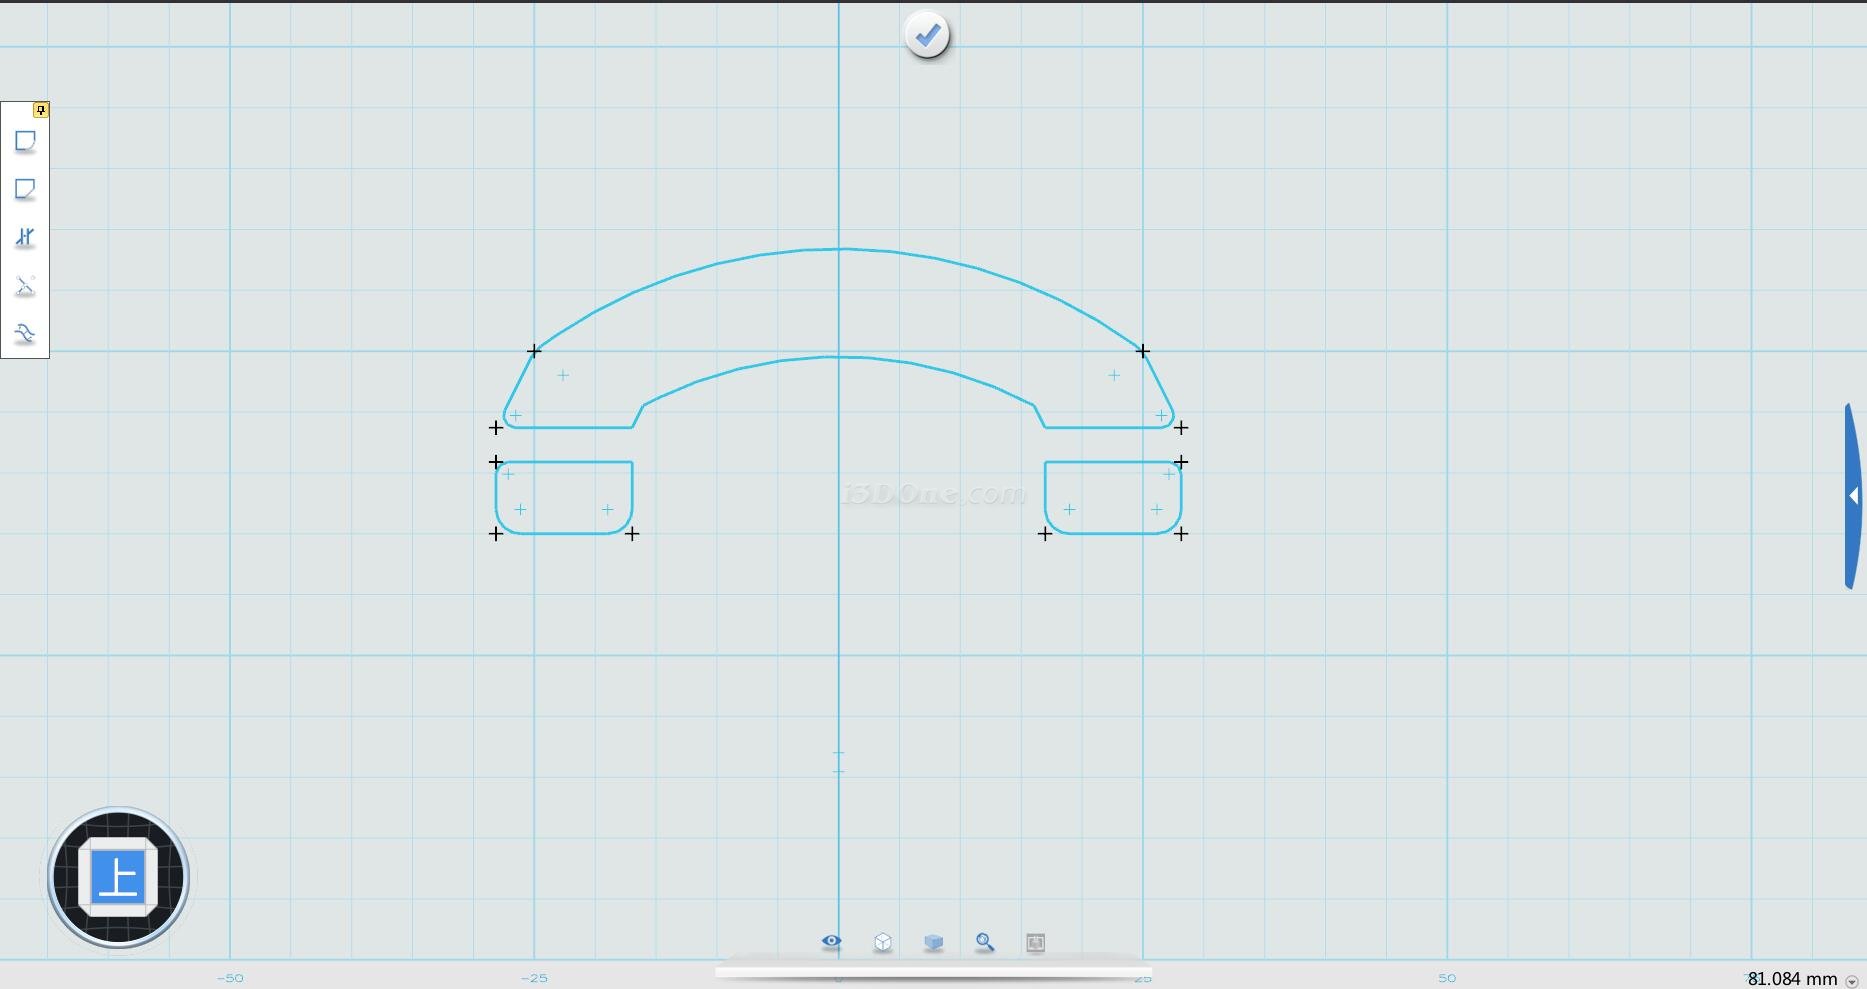Select the offset curve tool

coord(25,333)
